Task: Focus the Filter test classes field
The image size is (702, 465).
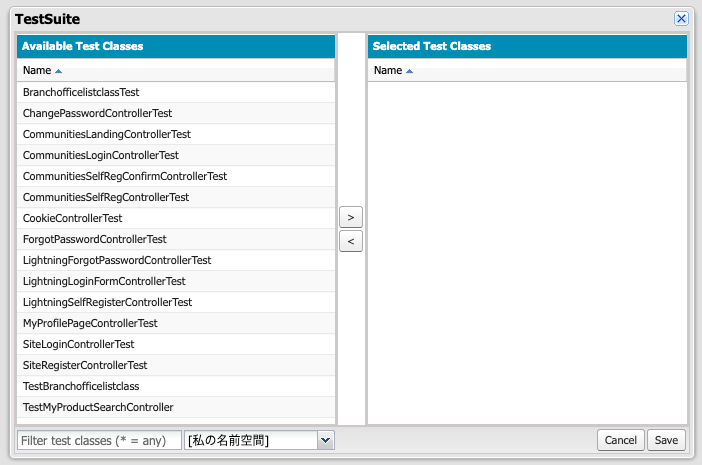Action: 99,440
